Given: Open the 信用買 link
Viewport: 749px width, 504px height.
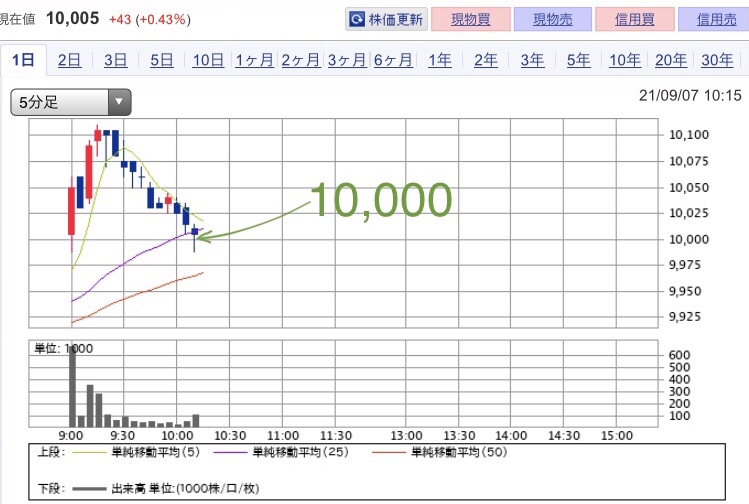Looking at the screenshot, I should click(634, 19).
